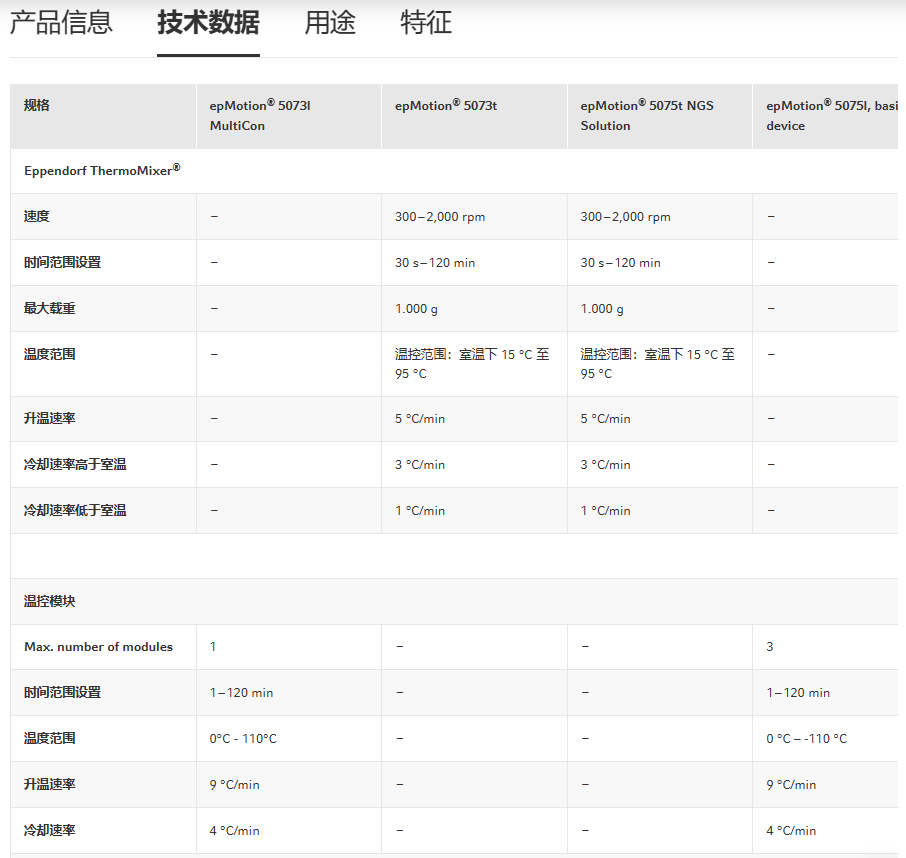The width and height of the screenshot is (906, 858).
Task: Select the Eppendorf ThermoMixer section row
Action: [102, 171]
